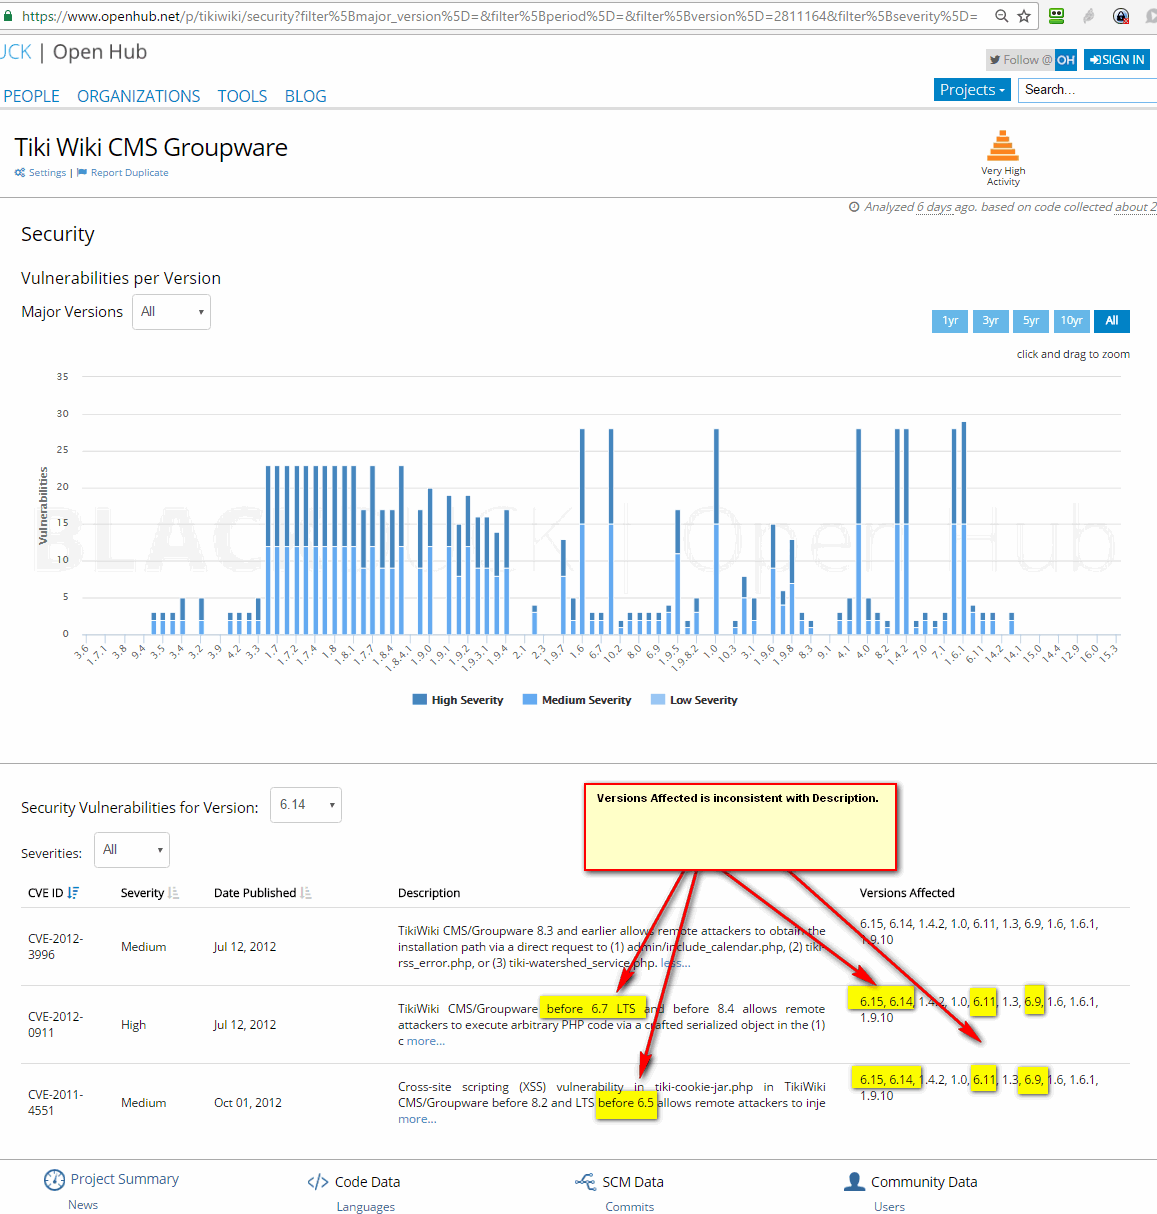The height and width of the screenshot is (1214, 1157).
Task: Sort by CVE ID column
Action: click(54, 893)
